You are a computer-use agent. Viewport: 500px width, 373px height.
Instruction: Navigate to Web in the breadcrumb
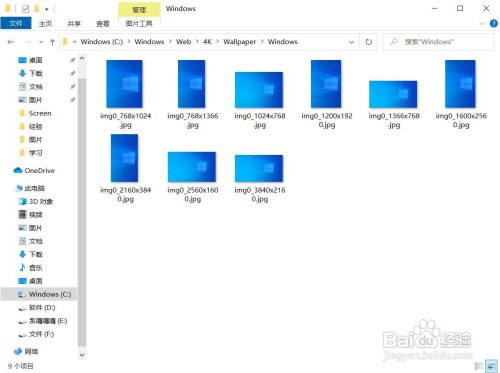coord(183,42)
